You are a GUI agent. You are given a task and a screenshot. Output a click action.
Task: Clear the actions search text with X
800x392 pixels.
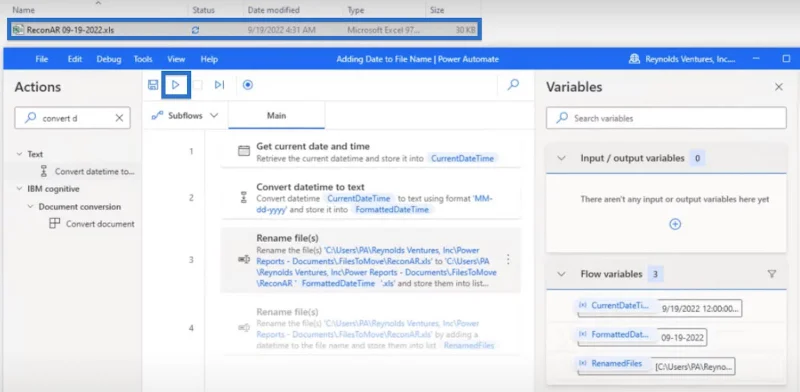[119, 118]
